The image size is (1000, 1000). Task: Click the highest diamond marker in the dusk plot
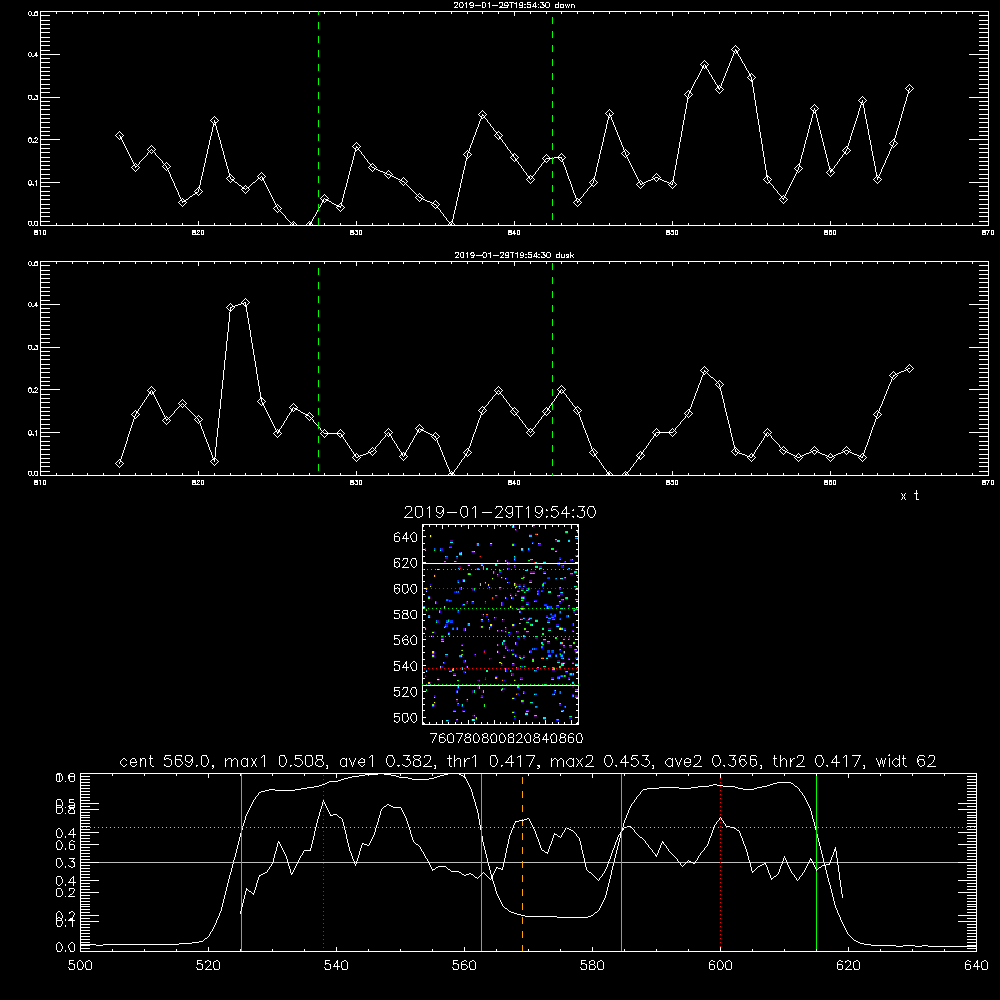pos(246,303)
